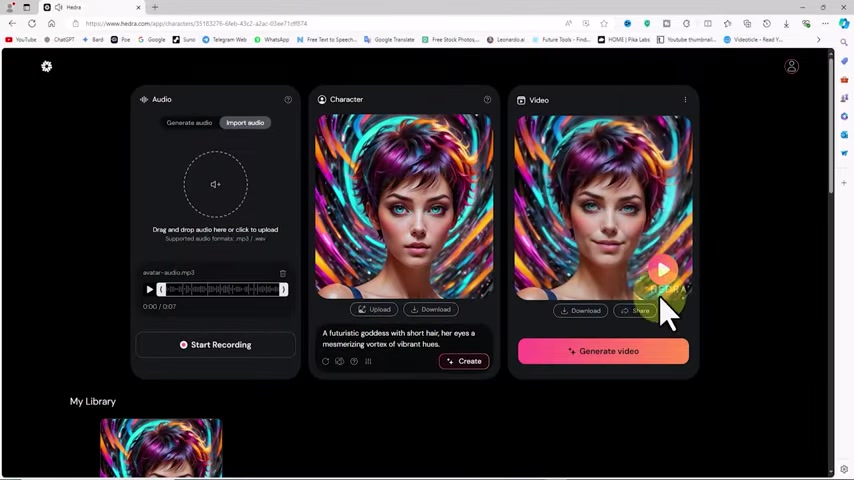Click the browser back arrow
854x480 pixels.
13,23
